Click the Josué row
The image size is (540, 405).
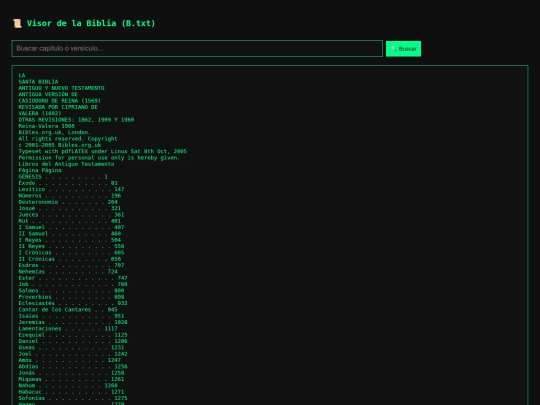[70, 208]
